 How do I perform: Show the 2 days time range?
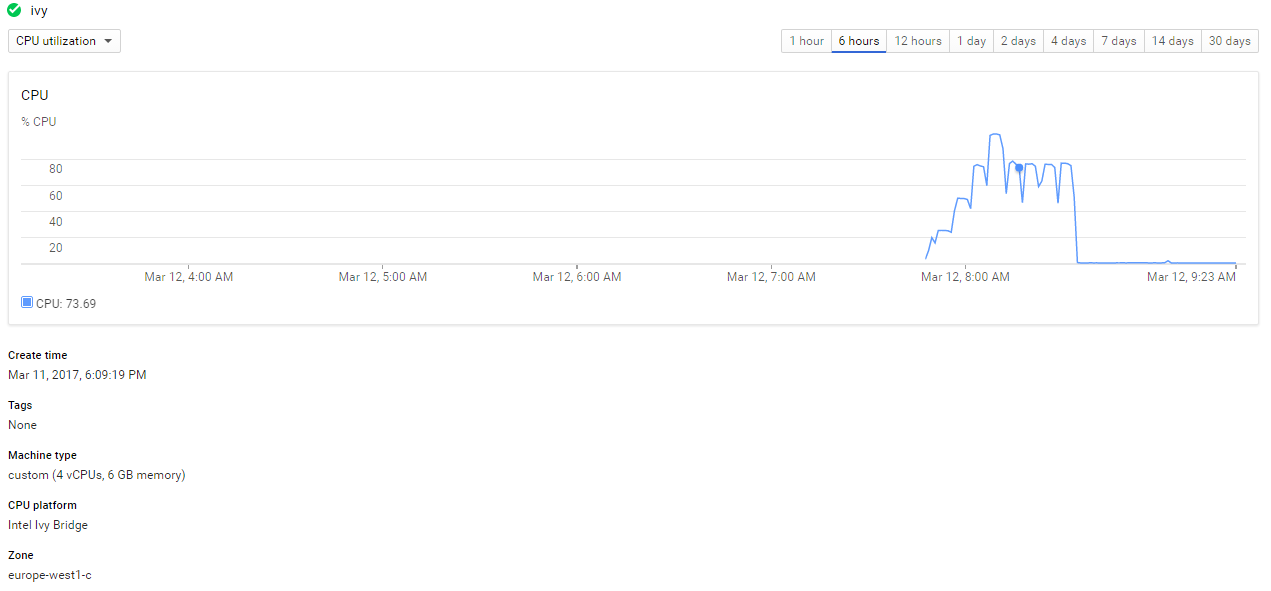tap(1018, 41)
